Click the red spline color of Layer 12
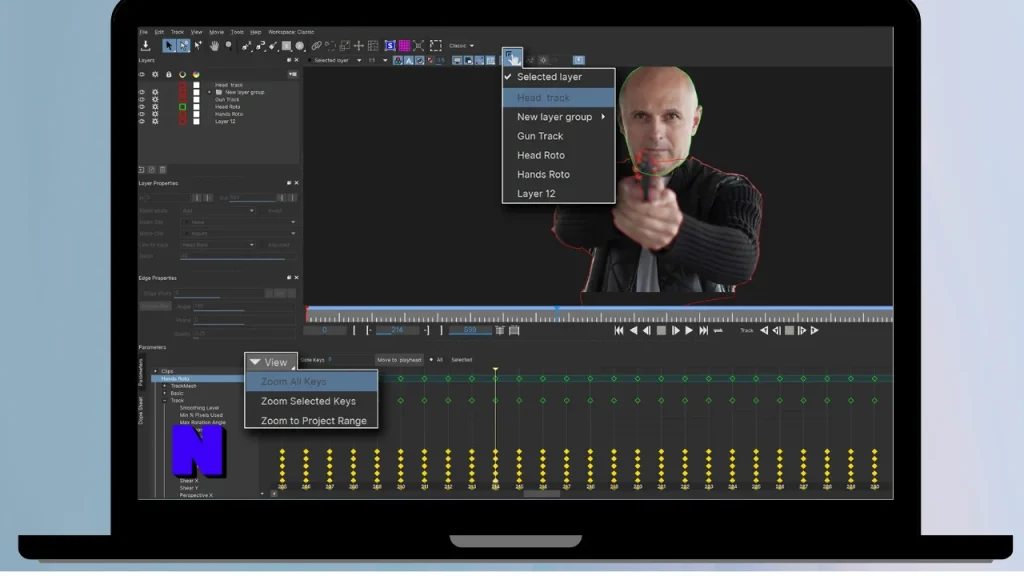 [182, 121]
